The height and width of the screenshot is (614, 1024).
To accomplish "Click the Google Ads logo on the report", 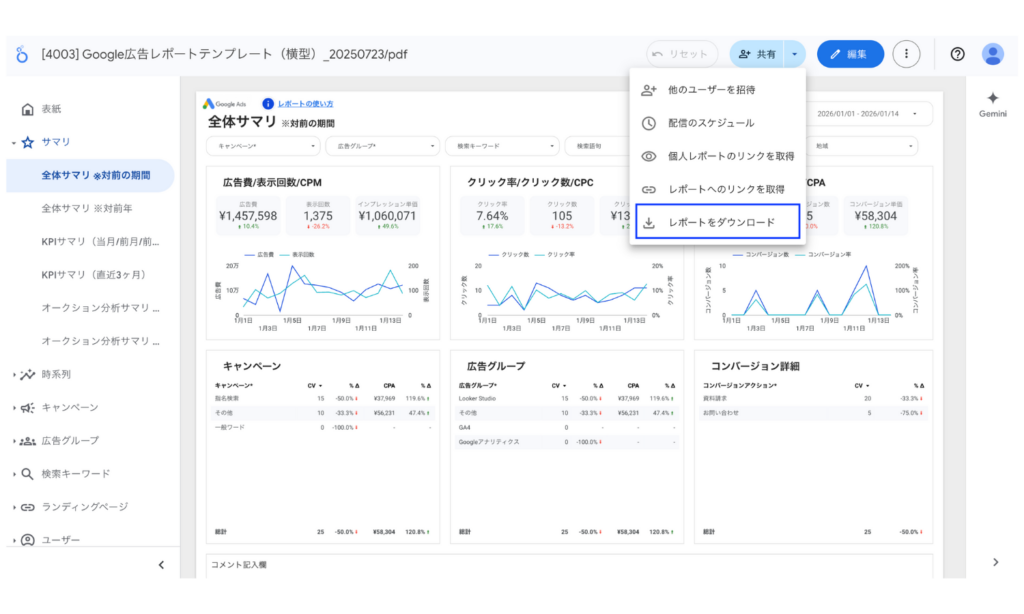I will point(223,101).
